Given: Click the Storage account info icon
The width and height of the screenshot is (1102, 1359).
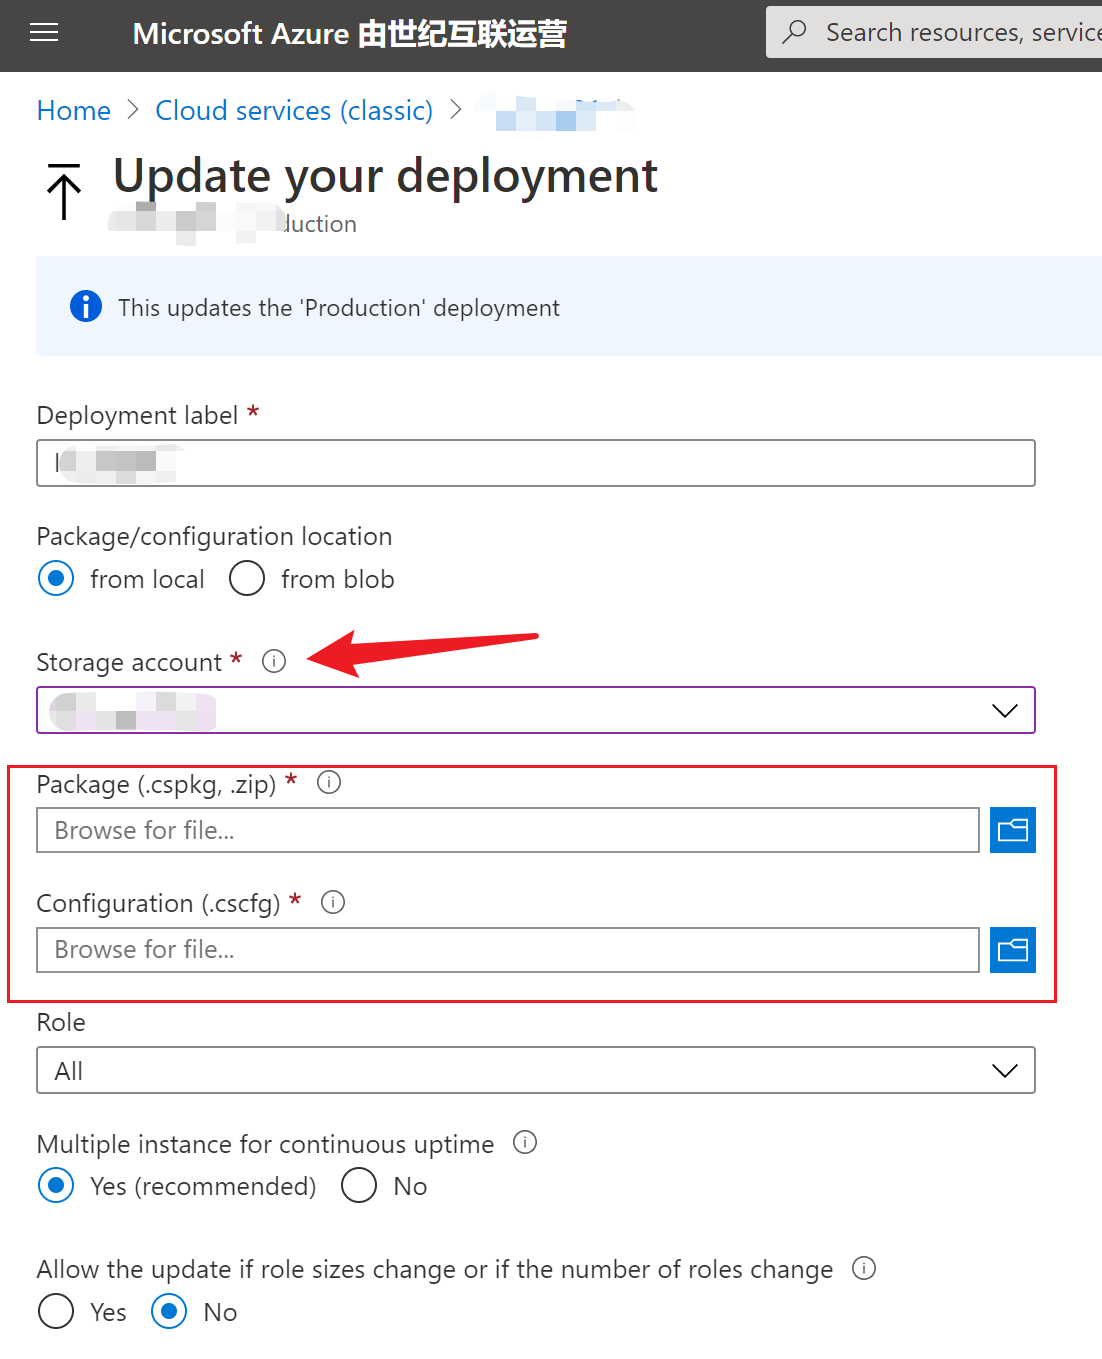Looking at the screenshot, I should (x=274, y=661).
